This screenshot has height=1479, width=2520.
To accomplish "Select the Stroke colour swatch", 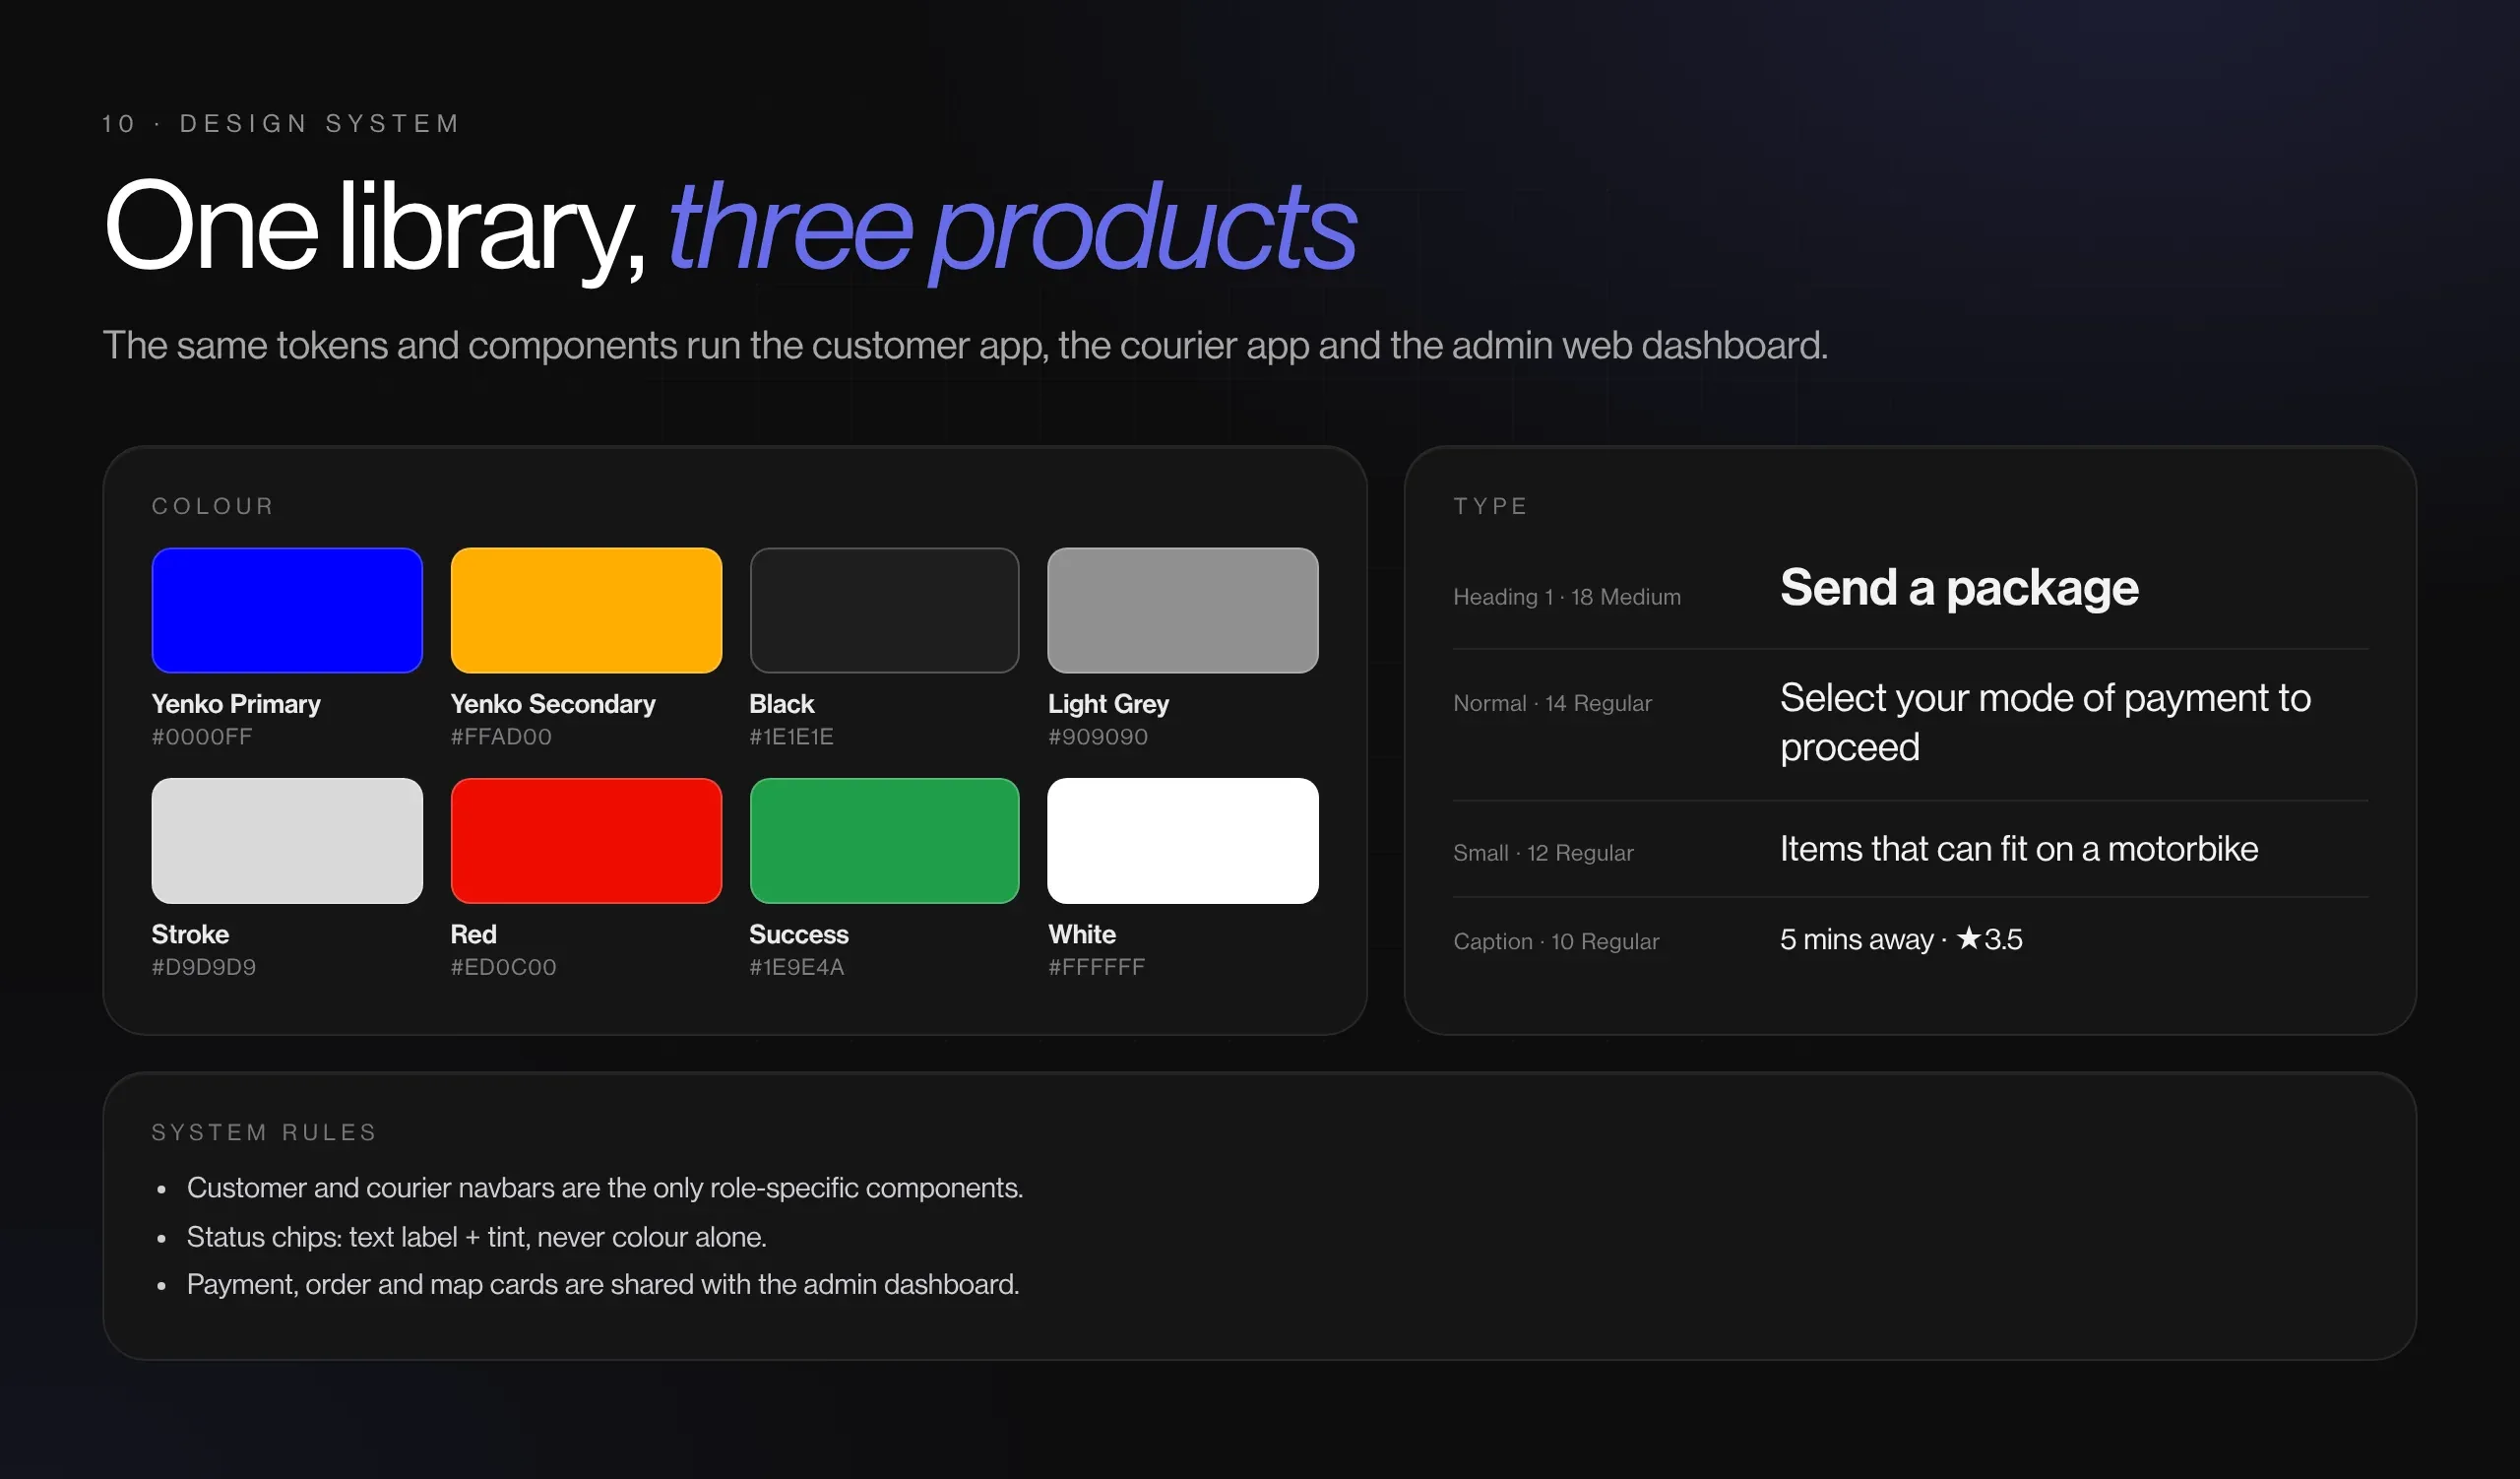I will pyautogui.click(x=287, y=841).
